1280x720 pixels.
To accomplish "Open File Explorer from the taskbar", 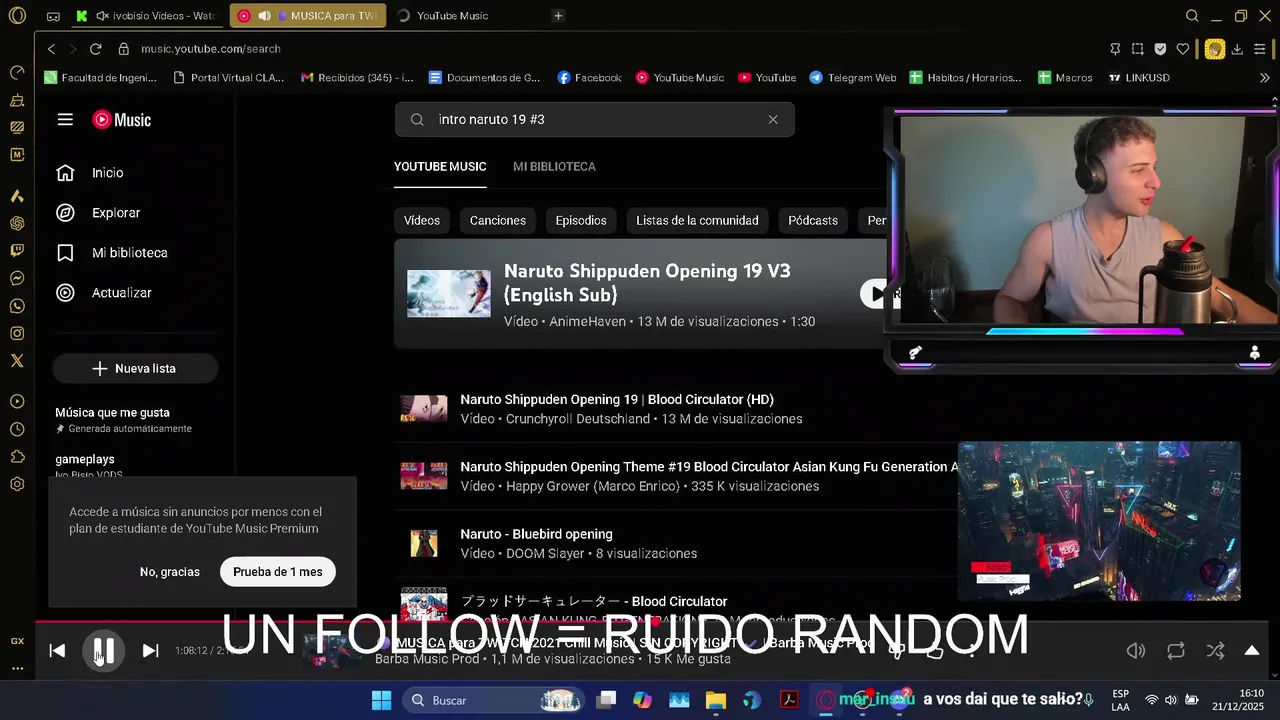I will click(x=716, y=700).
